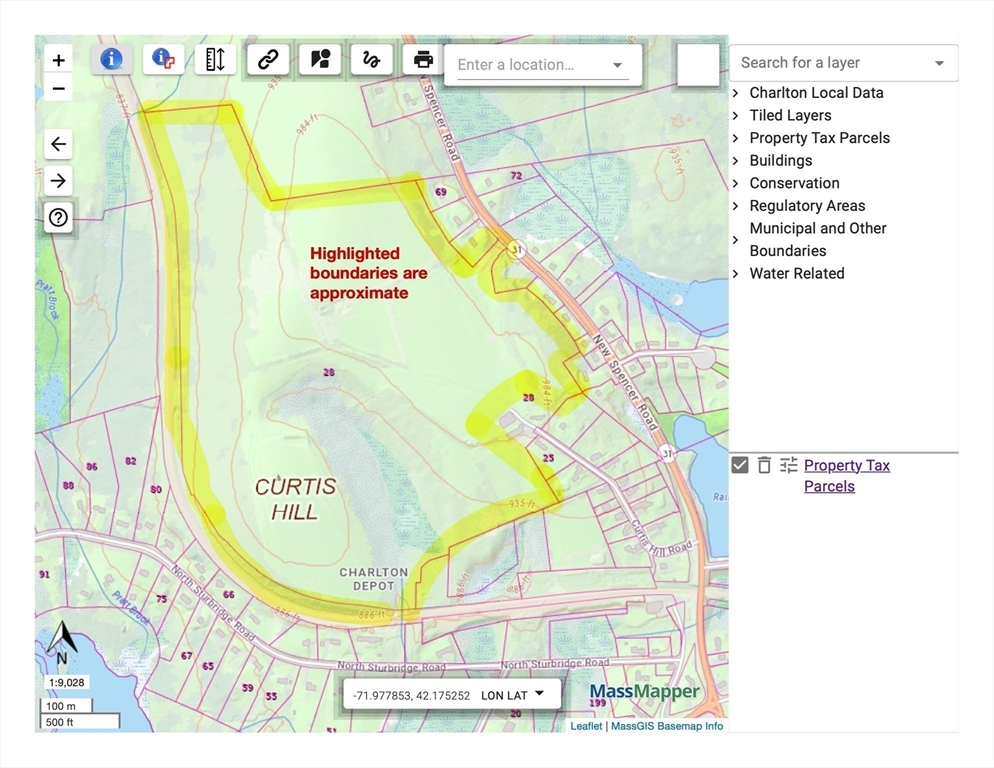Uncheck the Property Tax Parcels layer checkbox

pyautogui.click(x=740, y=465)
